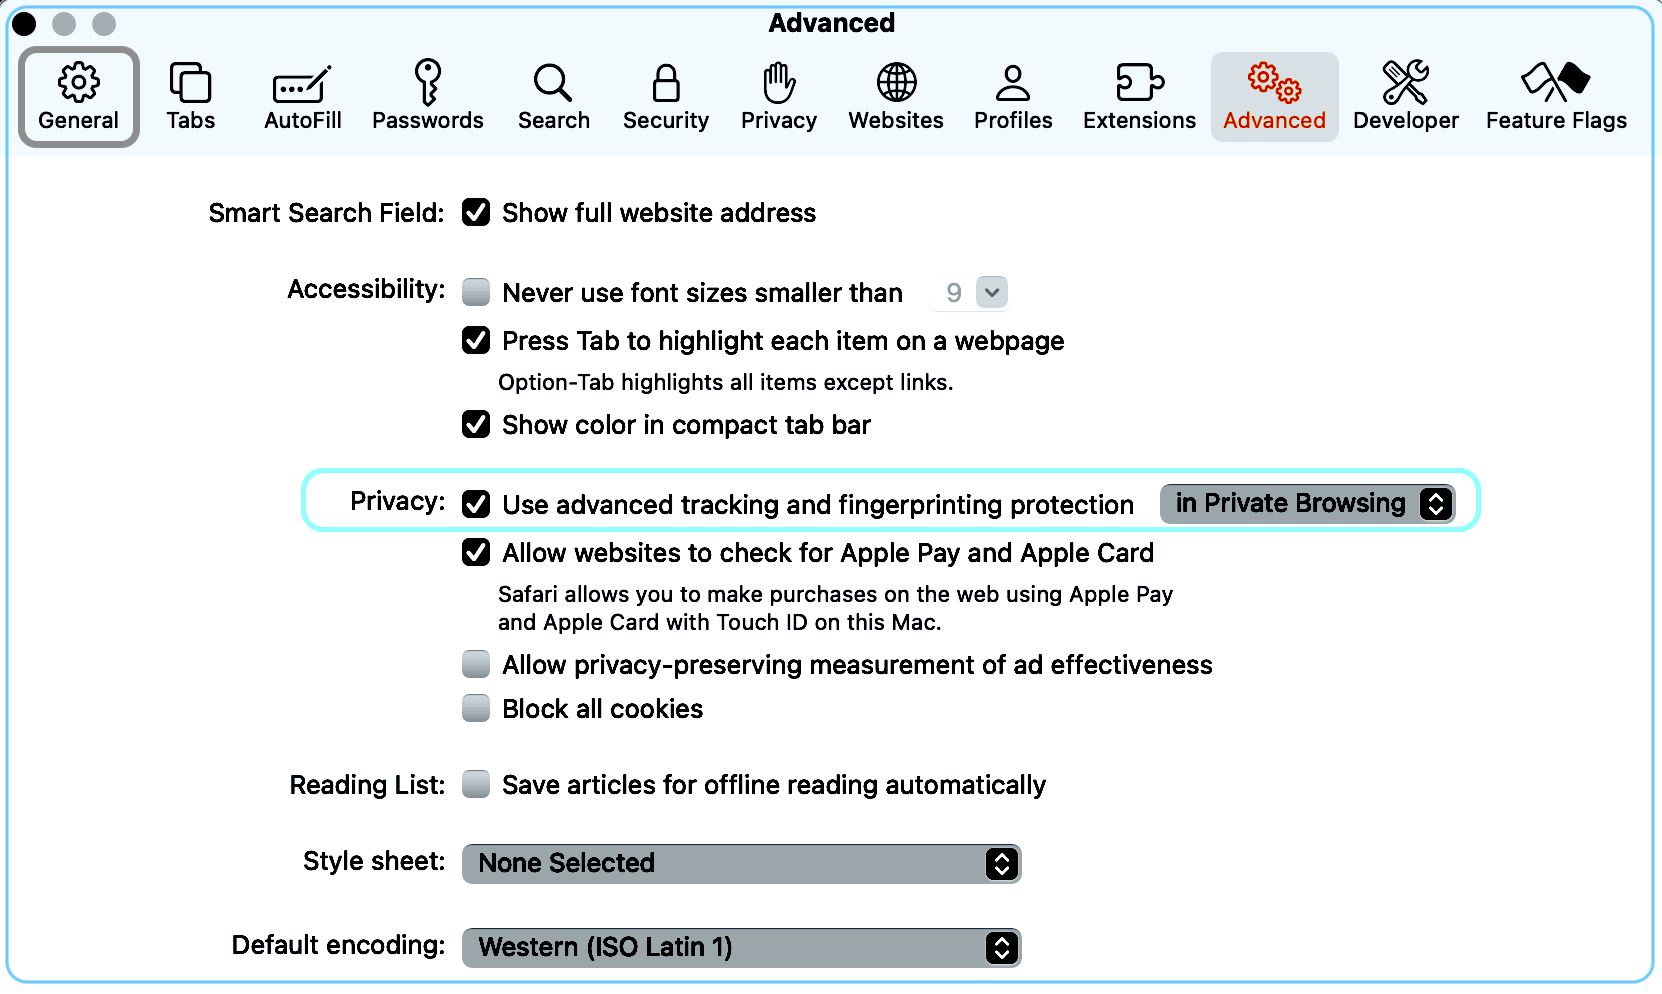
Task: Enable Never use font sizes smaller than
Action: [x=476, y=292]
